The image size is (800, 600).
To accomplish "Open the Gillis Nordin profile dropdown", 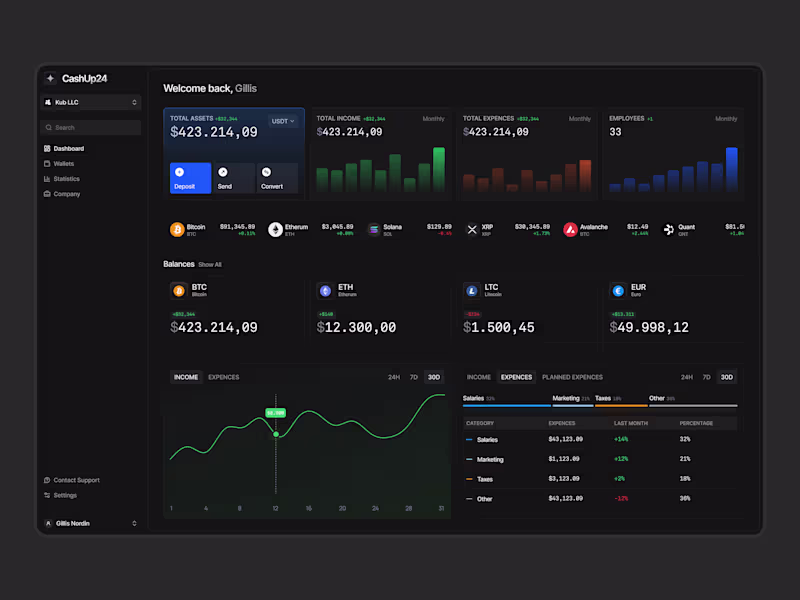I will click(x=90, y=522).
